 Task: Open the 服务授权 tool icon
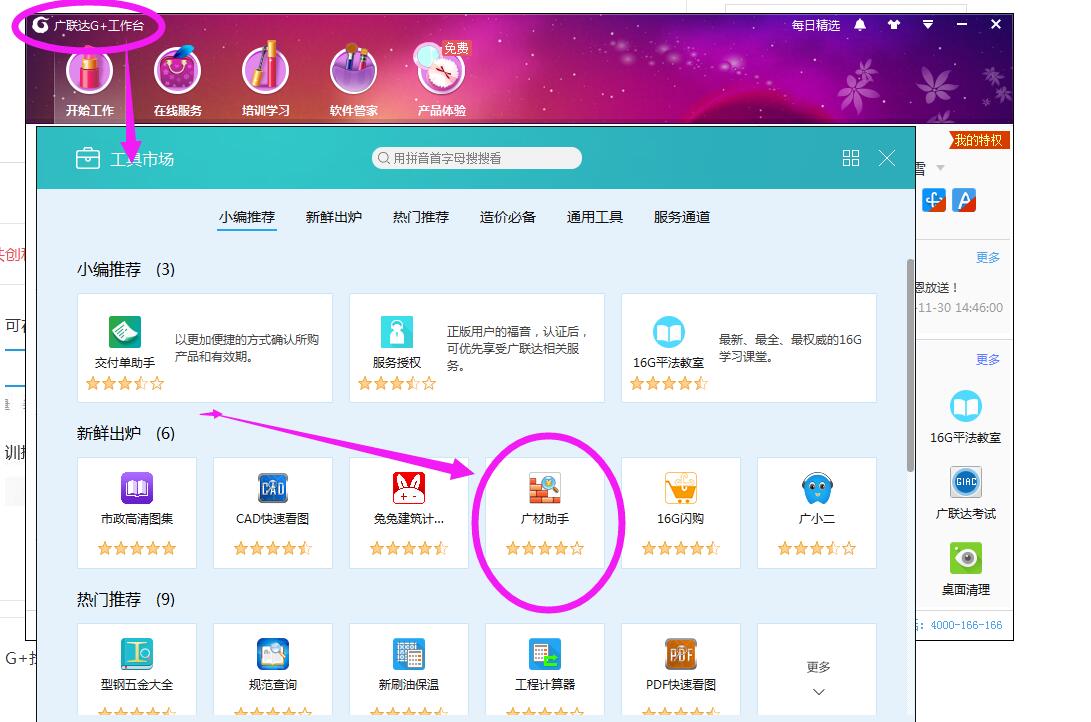[397, 332]
